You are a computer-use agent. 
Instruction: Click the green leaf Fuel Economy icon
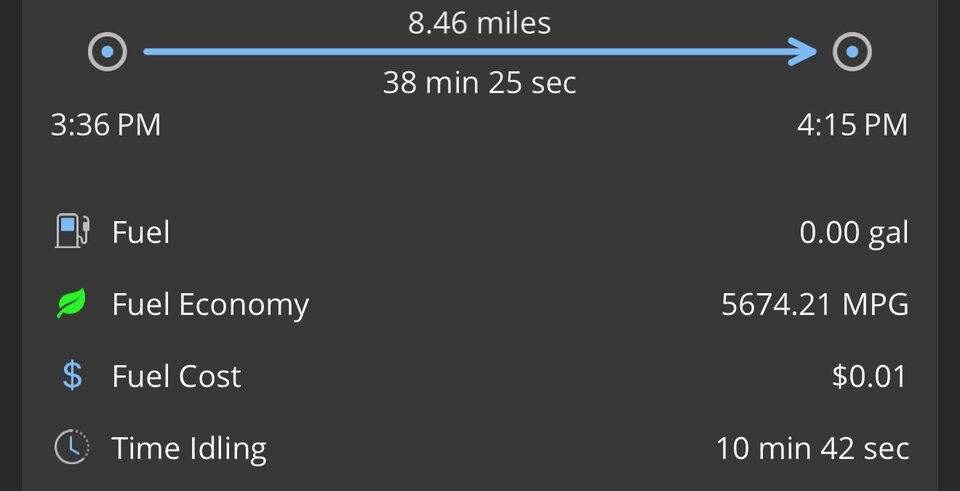tap(72, 304)
